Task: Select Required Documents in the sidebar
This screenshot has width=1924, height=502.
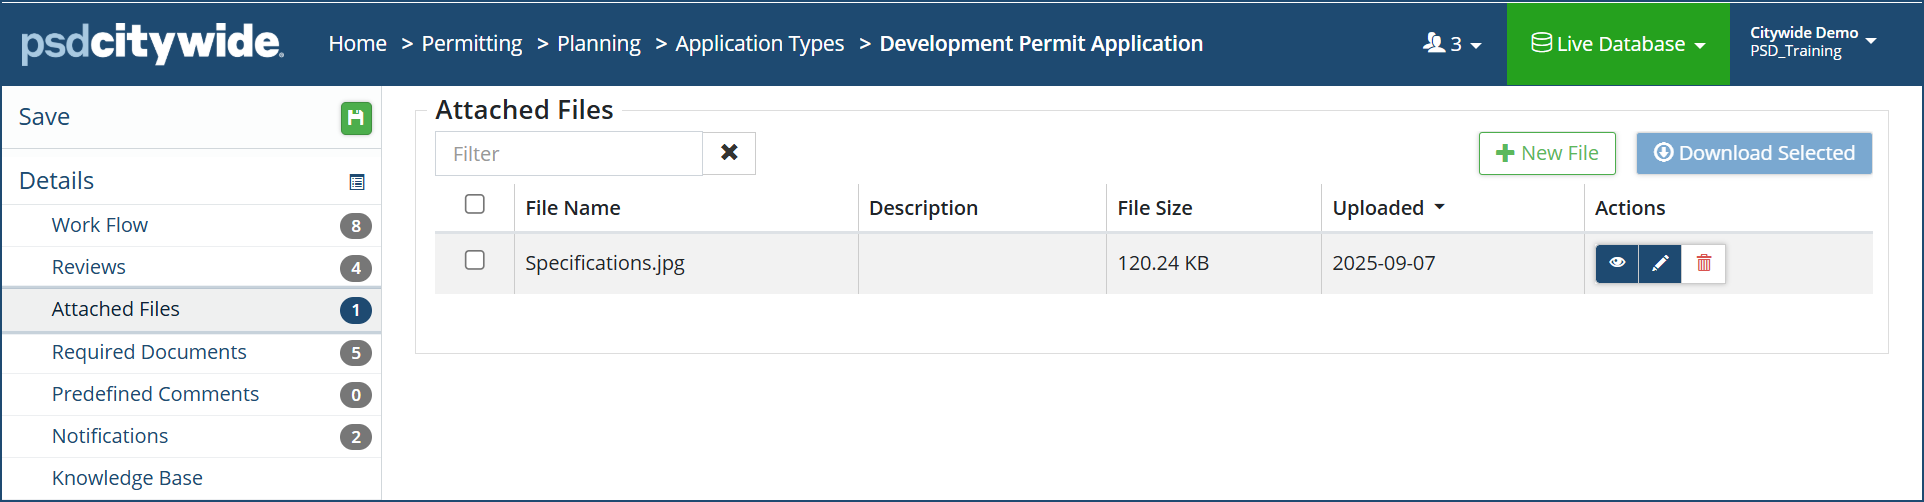Action: [149, 352]
